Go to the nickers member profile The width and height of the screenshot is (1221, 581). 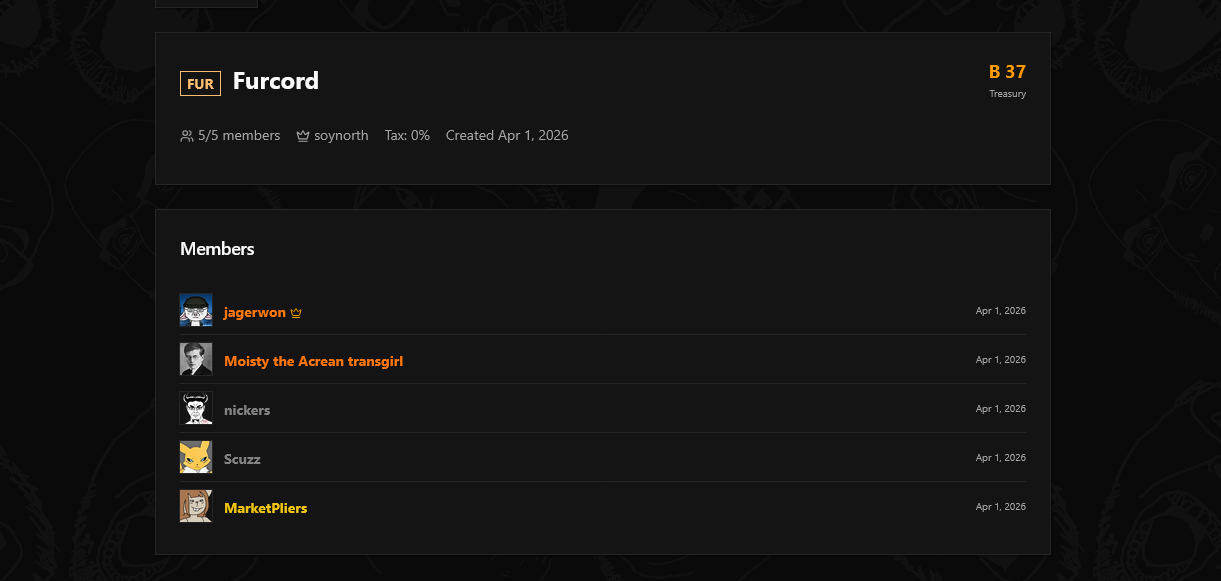click(x=247, y=410)
